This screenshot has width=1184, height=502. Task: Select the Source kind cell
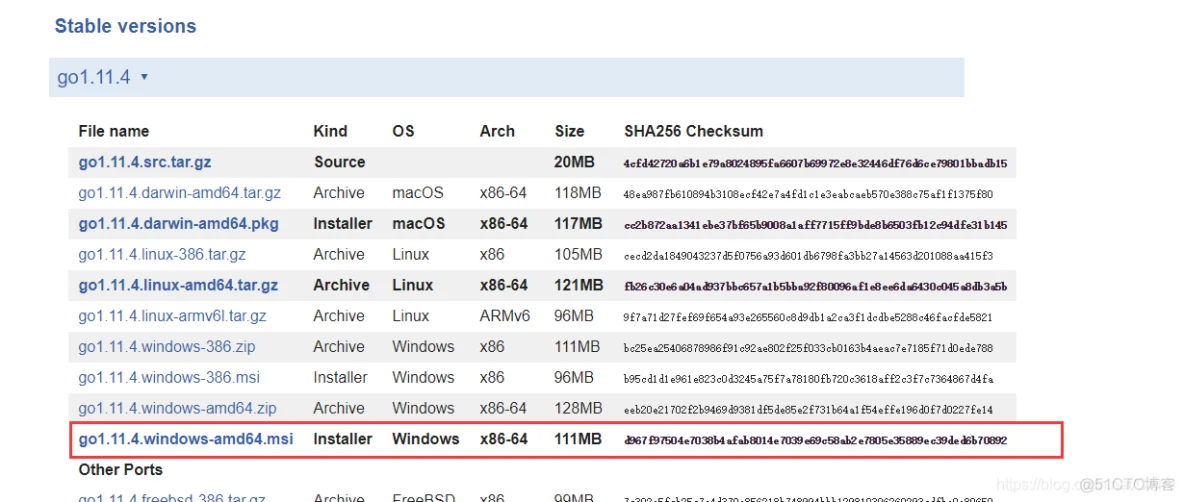click(x=340, y=162)
